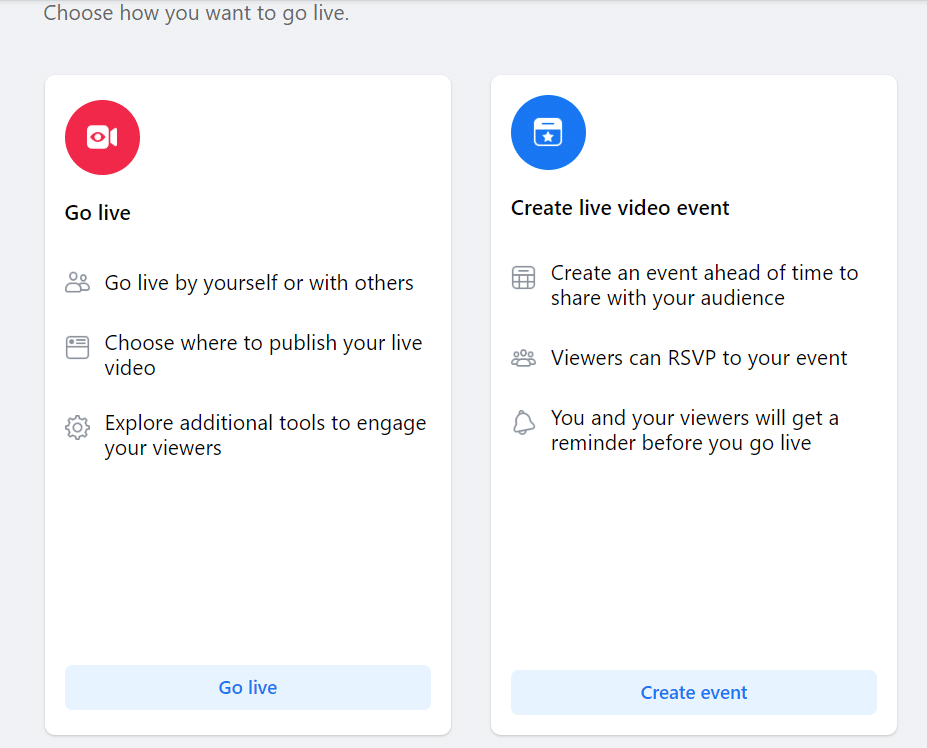The image size is (927, 748).
Task: Click the gear icon beside Explore additional tools
Action: [x=77, y=427]
